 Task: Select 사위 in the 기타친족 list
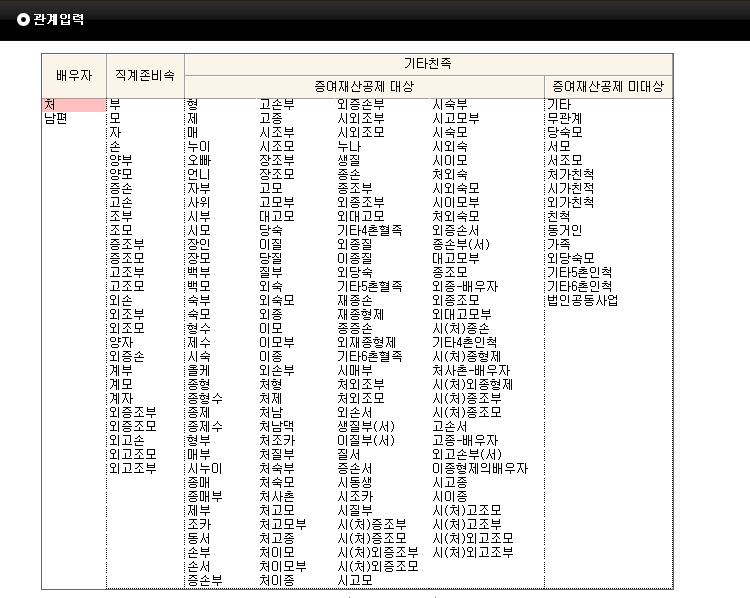click(198, 202)
